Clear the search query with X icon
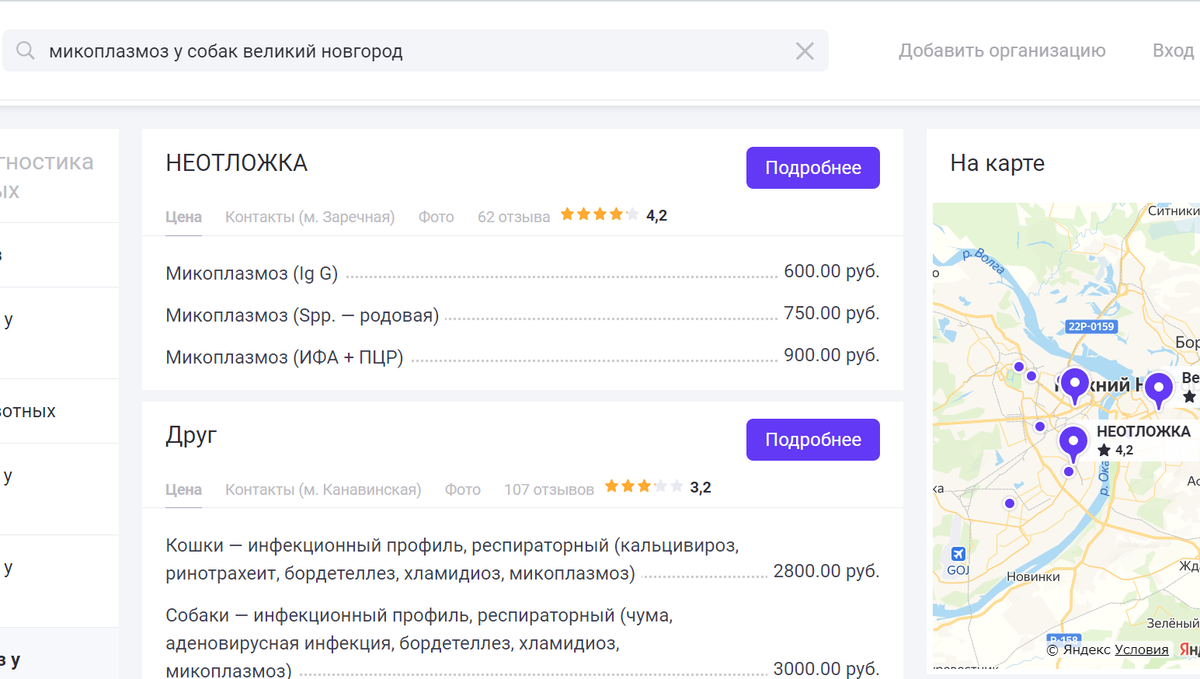The image size is (1200, 679). click(x=804, y=51)
